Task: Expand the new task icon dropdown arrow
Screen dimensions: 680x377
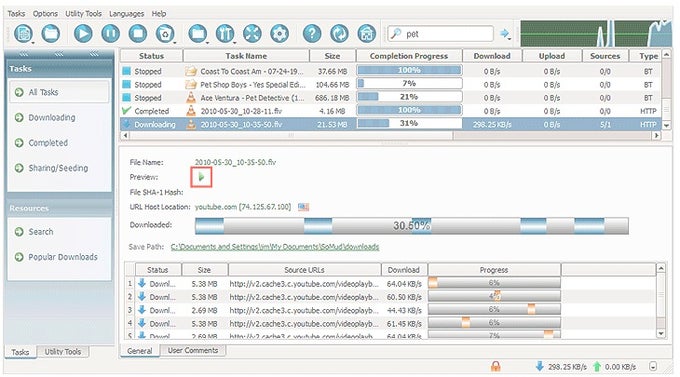Action: (x=33, y=43)
